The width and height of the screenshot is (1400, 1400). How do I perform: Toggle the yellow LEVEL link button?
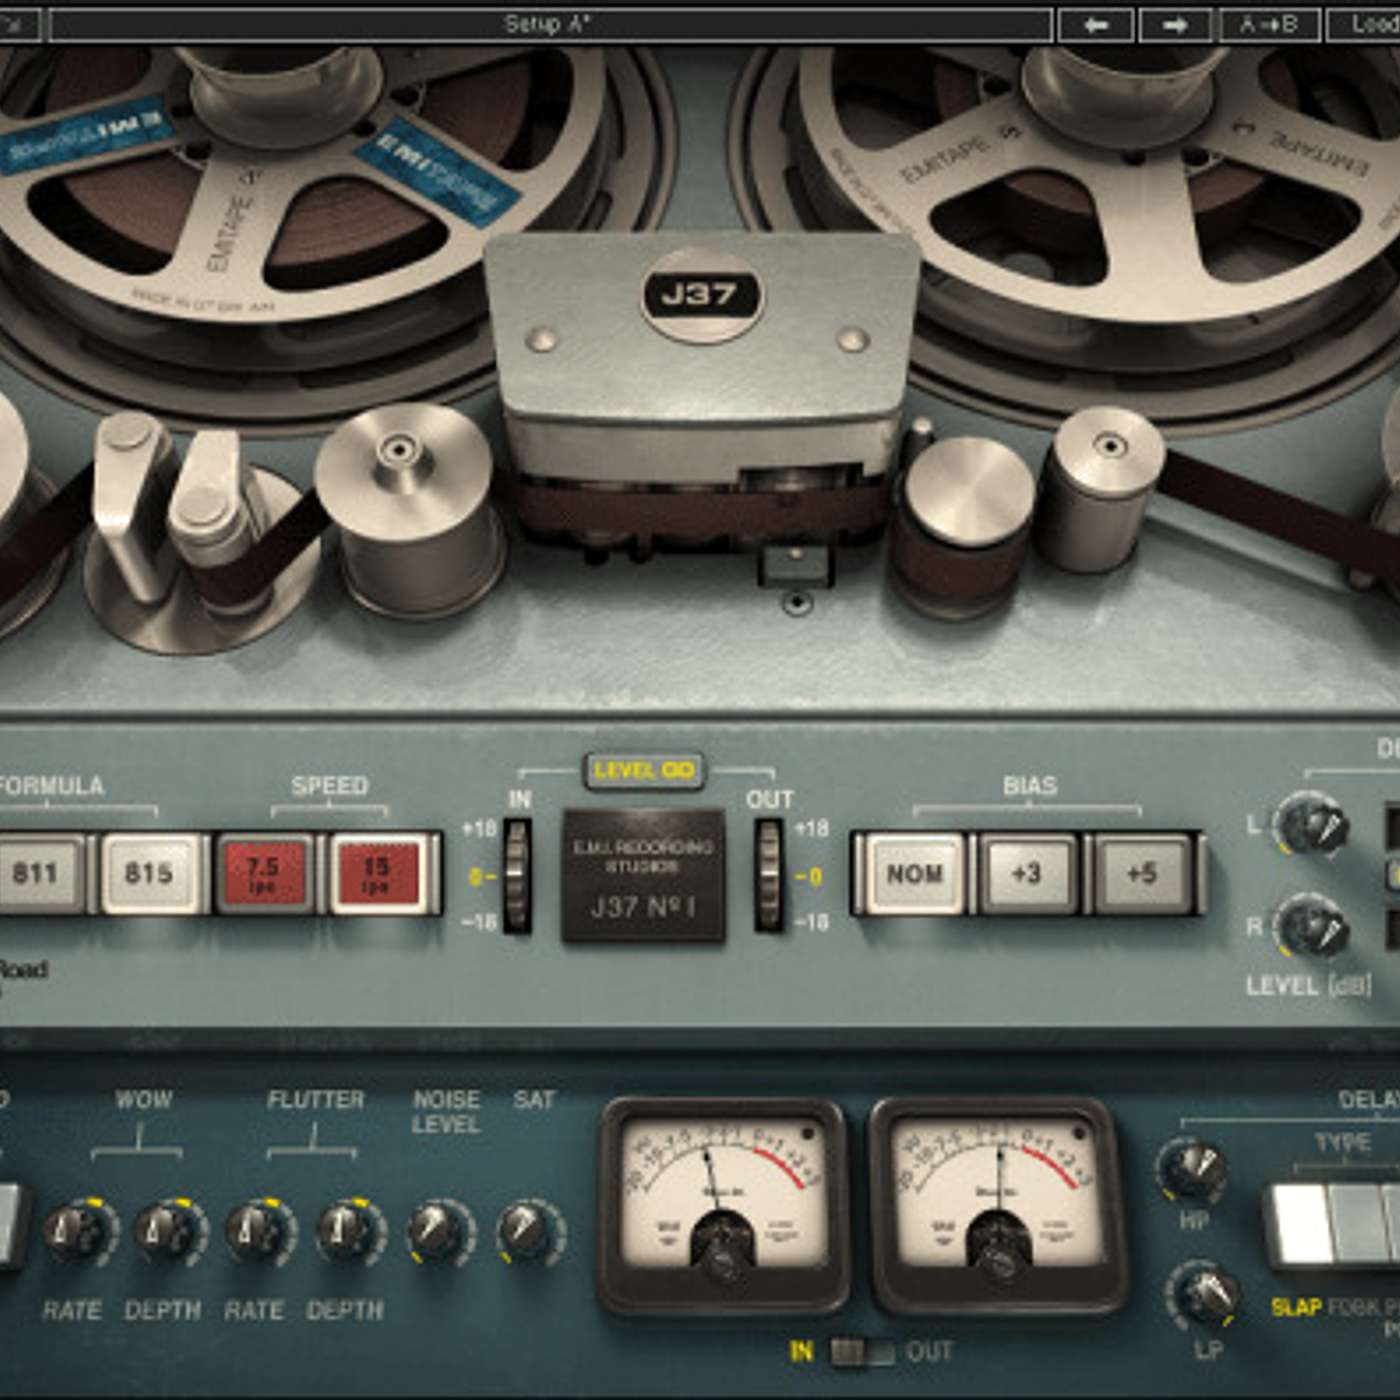coord(644,771)
